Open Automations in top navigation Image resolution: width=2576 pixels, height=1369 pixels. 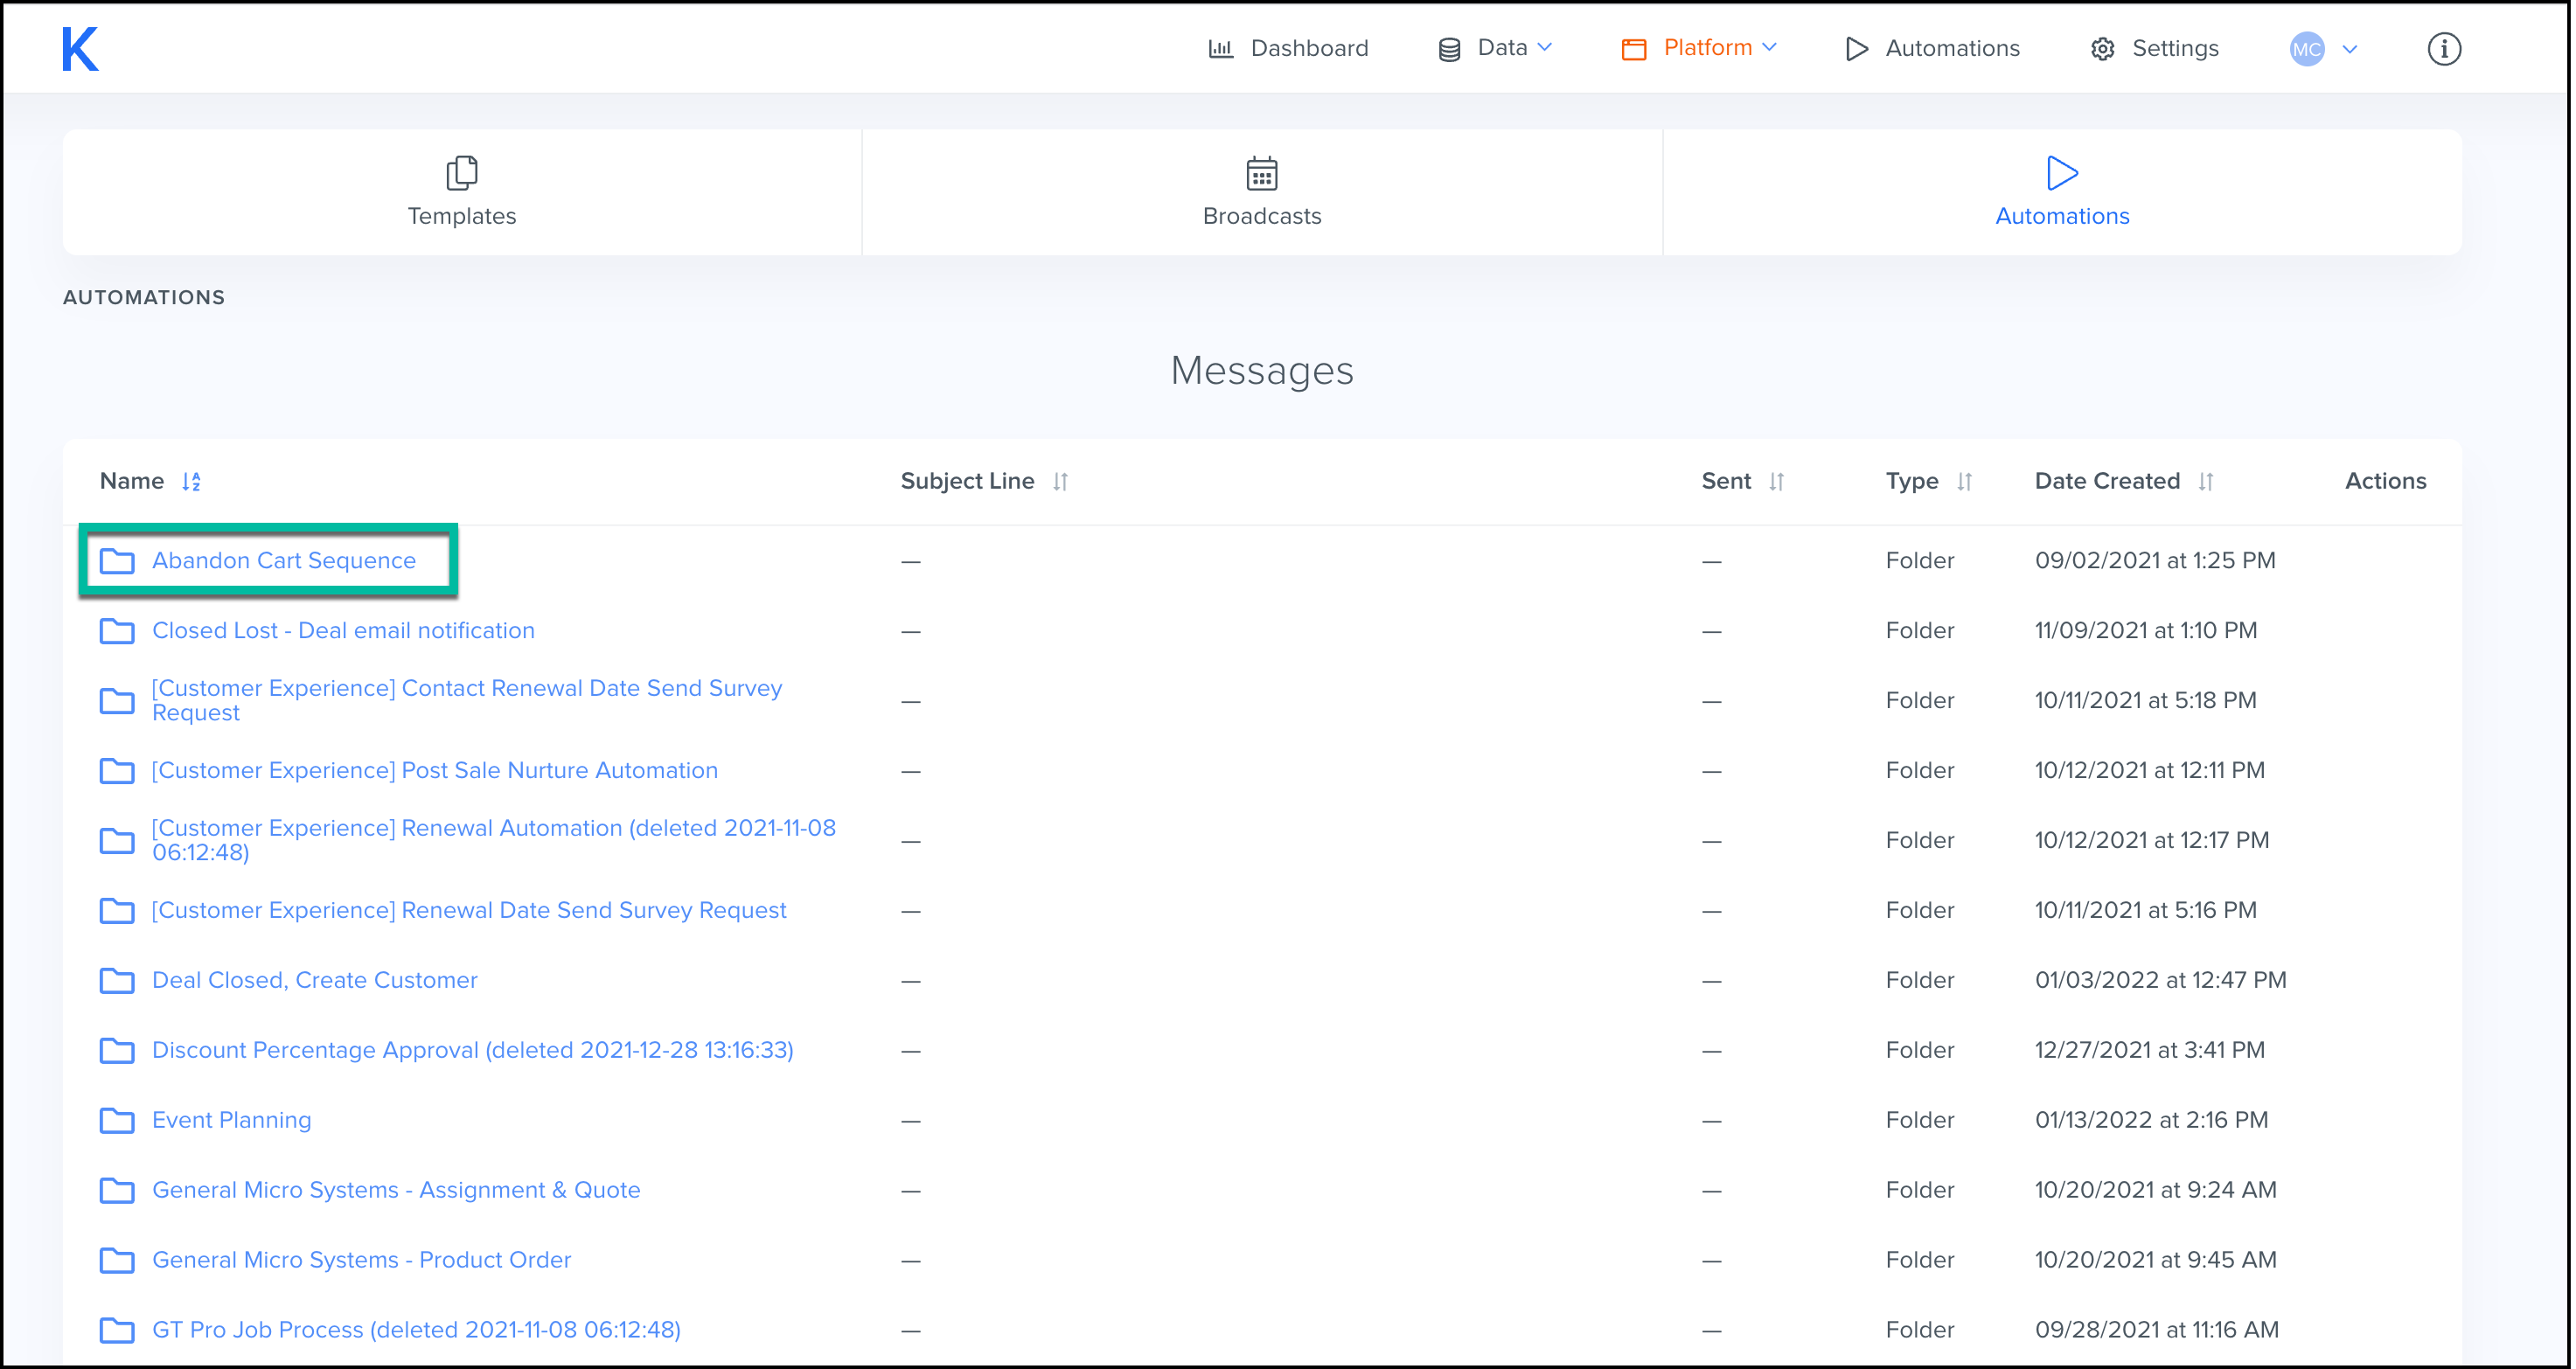point(1932,48)
